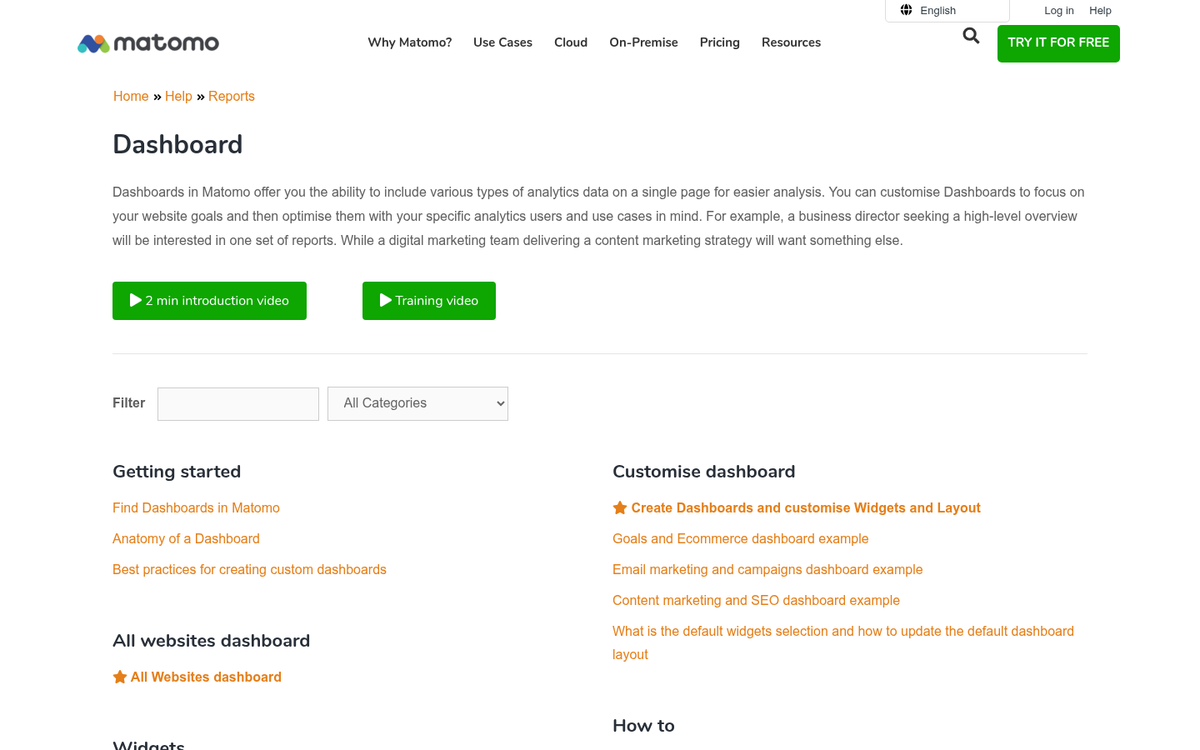
Task: Open the Resources menu
Action: click(x=790, y=42)
